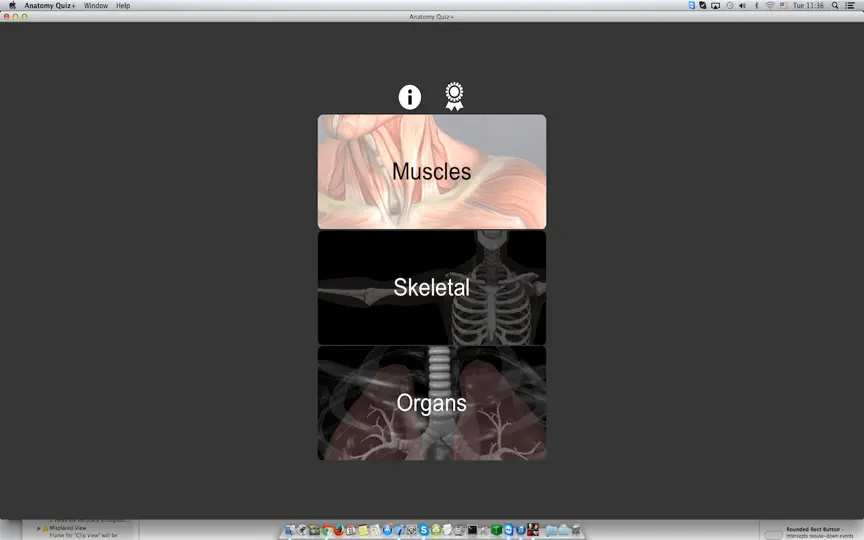Open the Apple menu
The image size is (864, 540).
tap(12, 6)
